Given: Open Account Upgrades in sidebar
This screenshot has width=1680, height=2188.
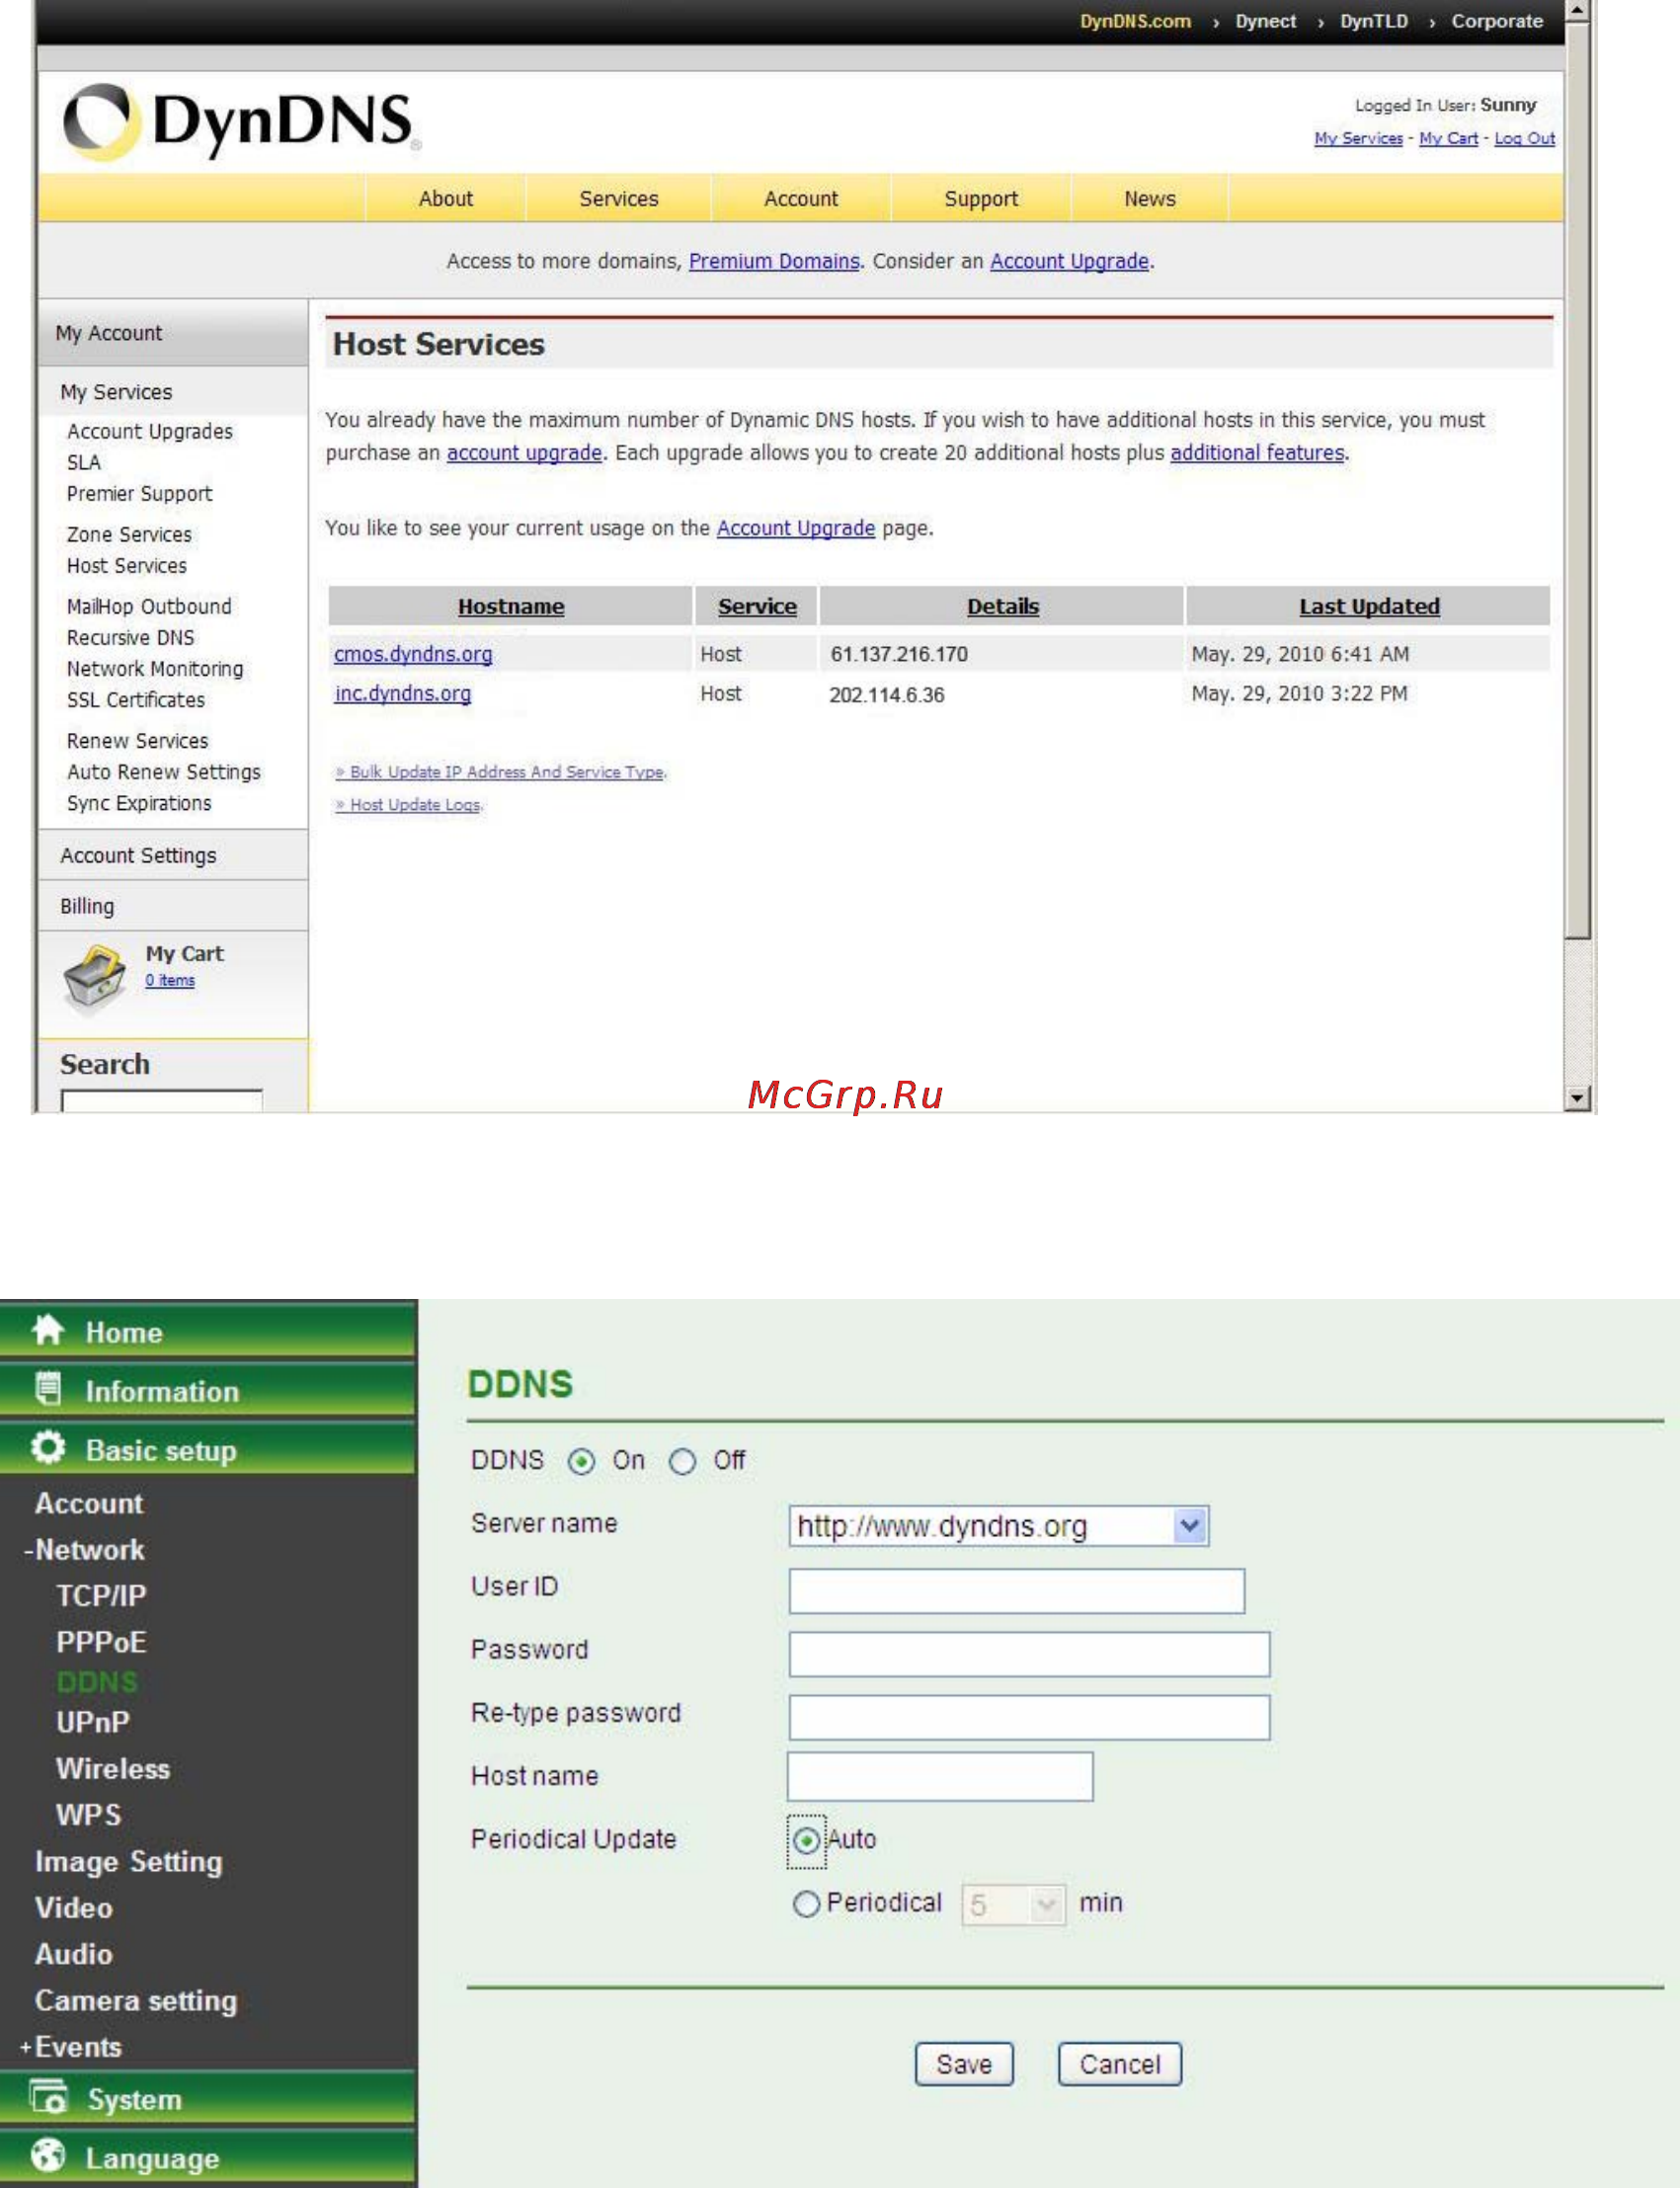Looking at the screenshot, I should tap(150, 432).
